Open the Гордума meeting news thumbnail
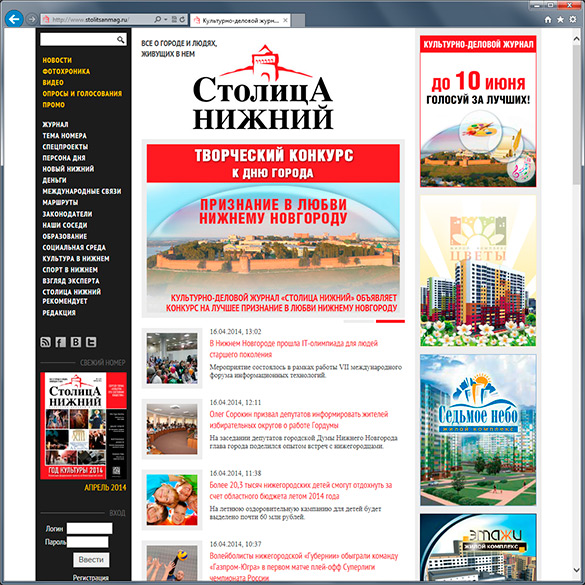Screen dimensions: 585x585 point(172,429)
